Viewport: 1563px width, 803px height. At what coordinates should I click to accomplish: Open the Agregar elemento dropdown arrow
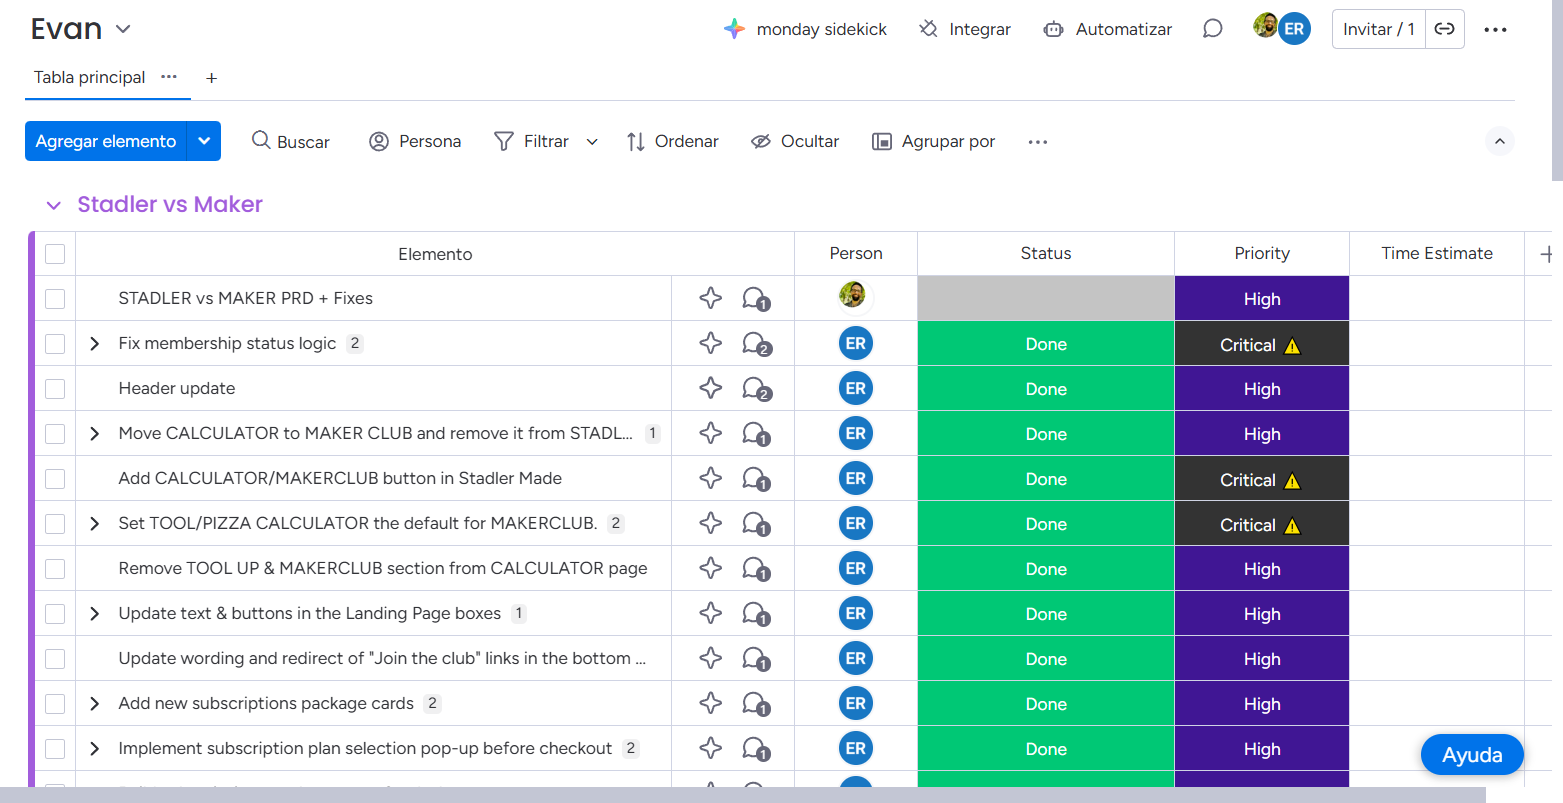click(204, 141)
